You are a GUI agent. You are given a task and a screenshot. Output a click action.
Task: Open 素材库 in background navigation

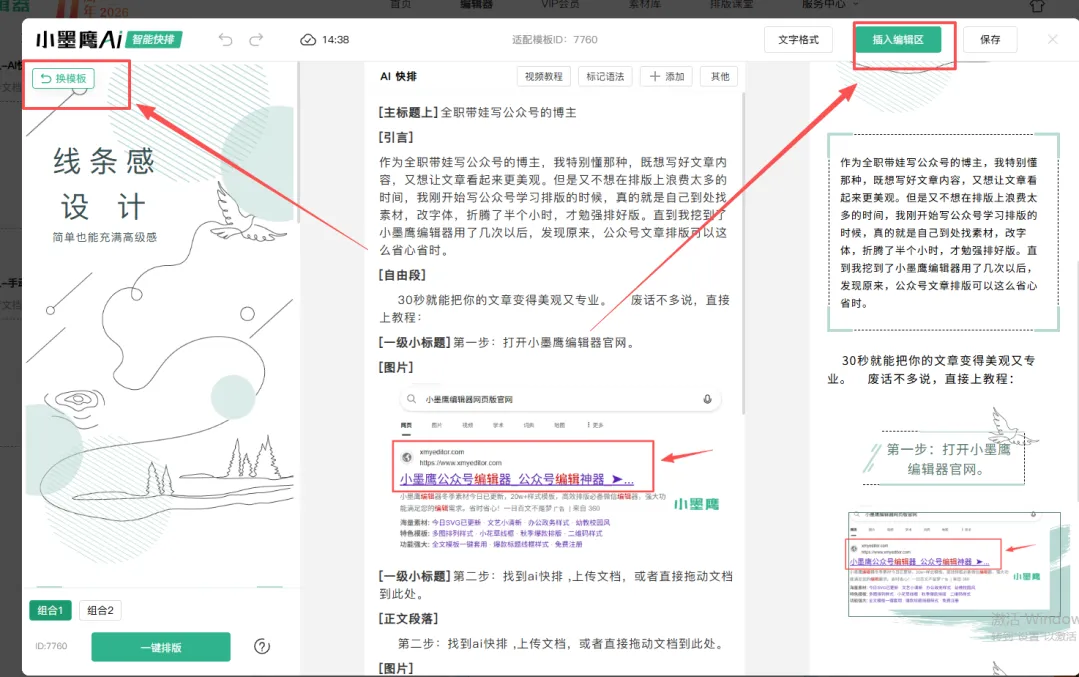(x=645, y=4)
